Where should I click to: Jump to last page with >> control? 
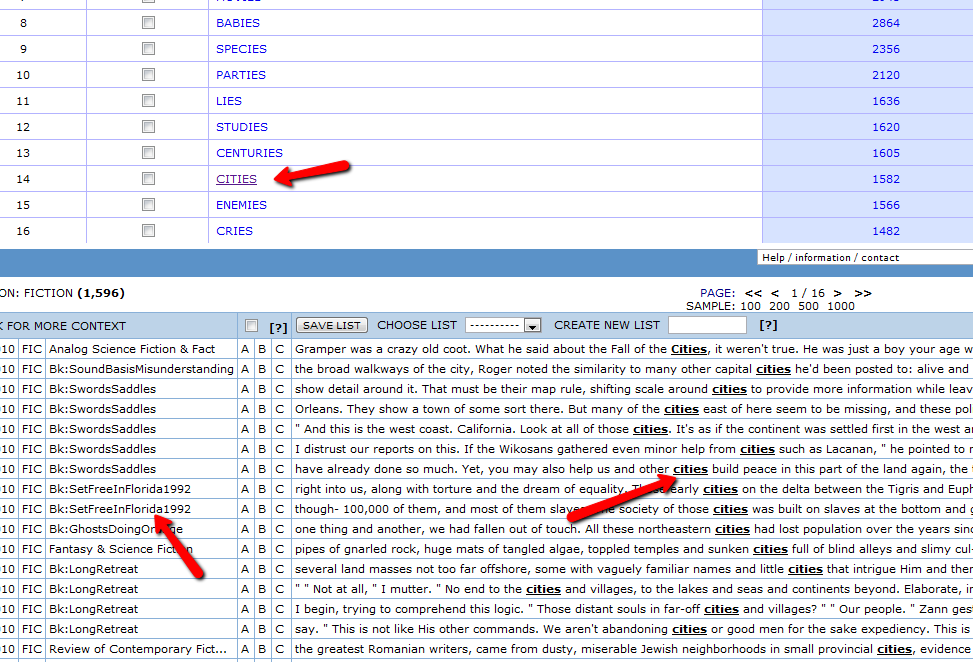863,293
